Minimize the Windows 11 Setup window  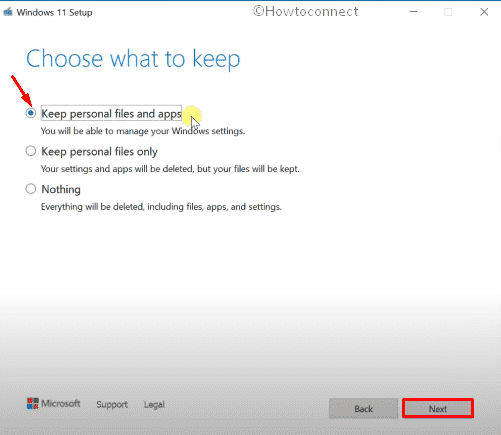point(414,12)
